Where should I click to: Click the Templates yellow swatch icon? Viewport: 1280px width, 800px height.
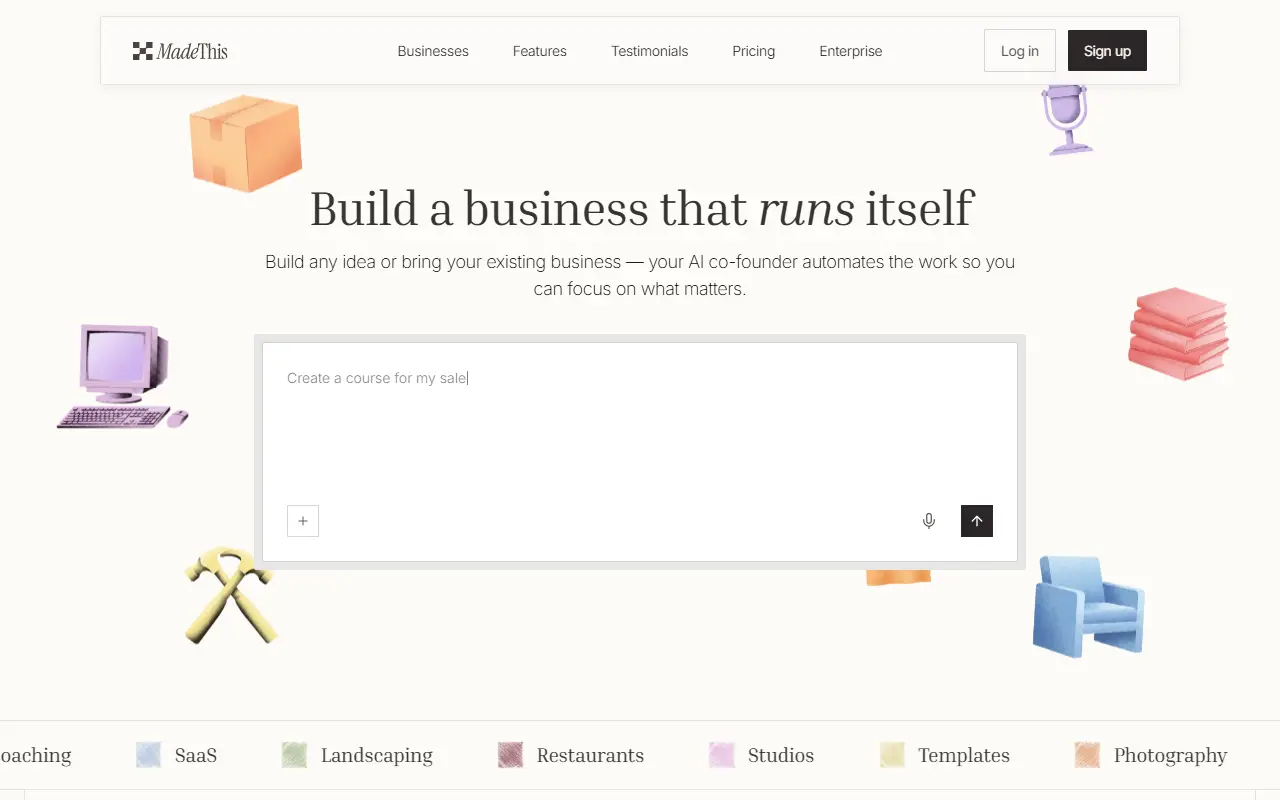tap(893, 755)
